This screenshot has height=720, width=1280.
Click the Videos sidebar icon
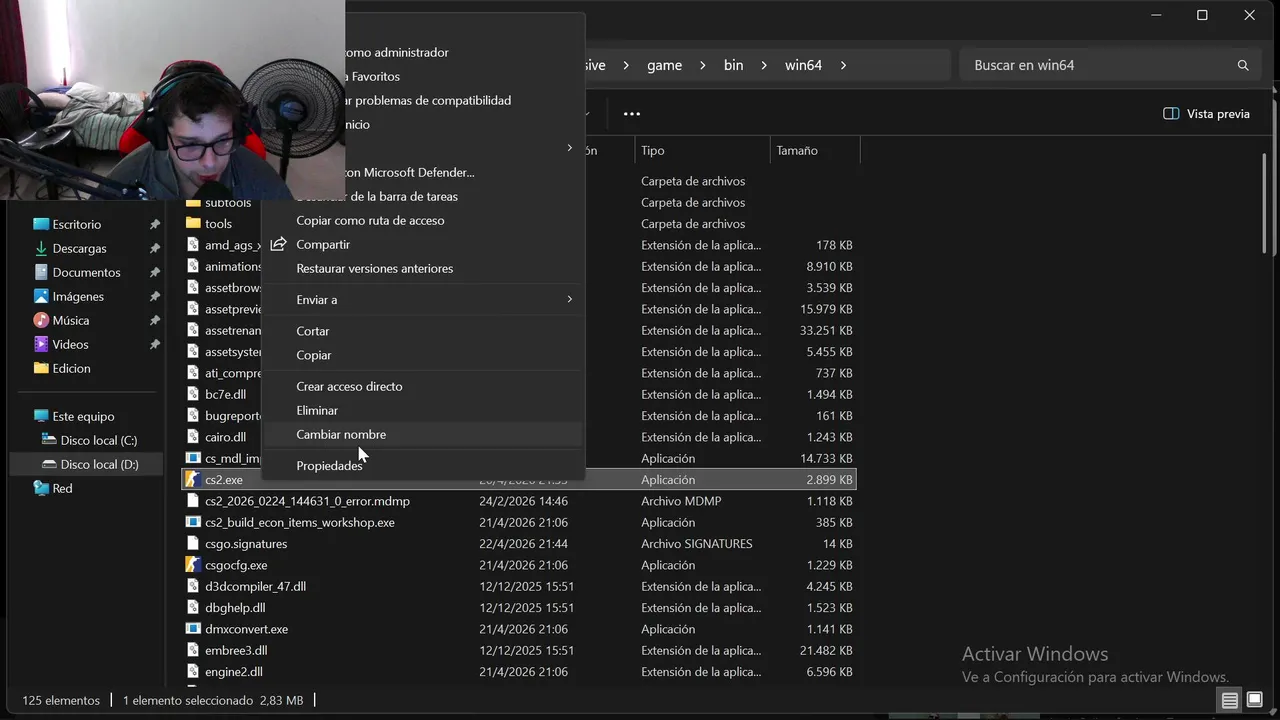41,344
